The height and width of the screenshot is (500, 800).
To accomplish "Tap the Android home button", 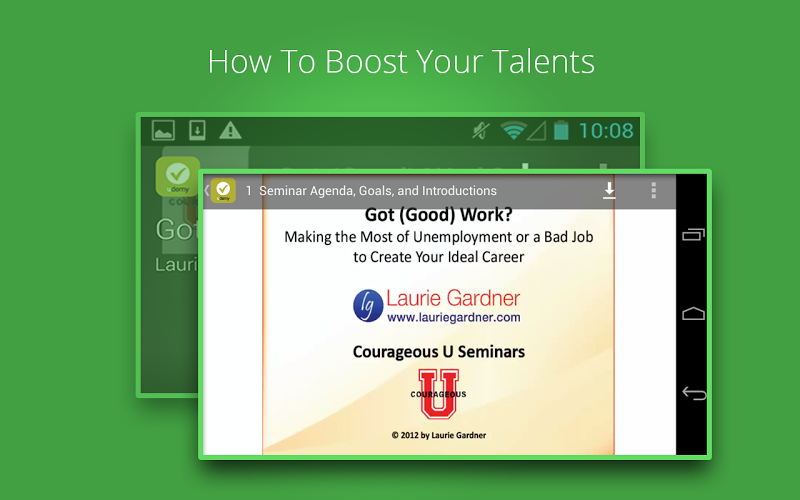I will pyautogui.click(x=693, y=313).
